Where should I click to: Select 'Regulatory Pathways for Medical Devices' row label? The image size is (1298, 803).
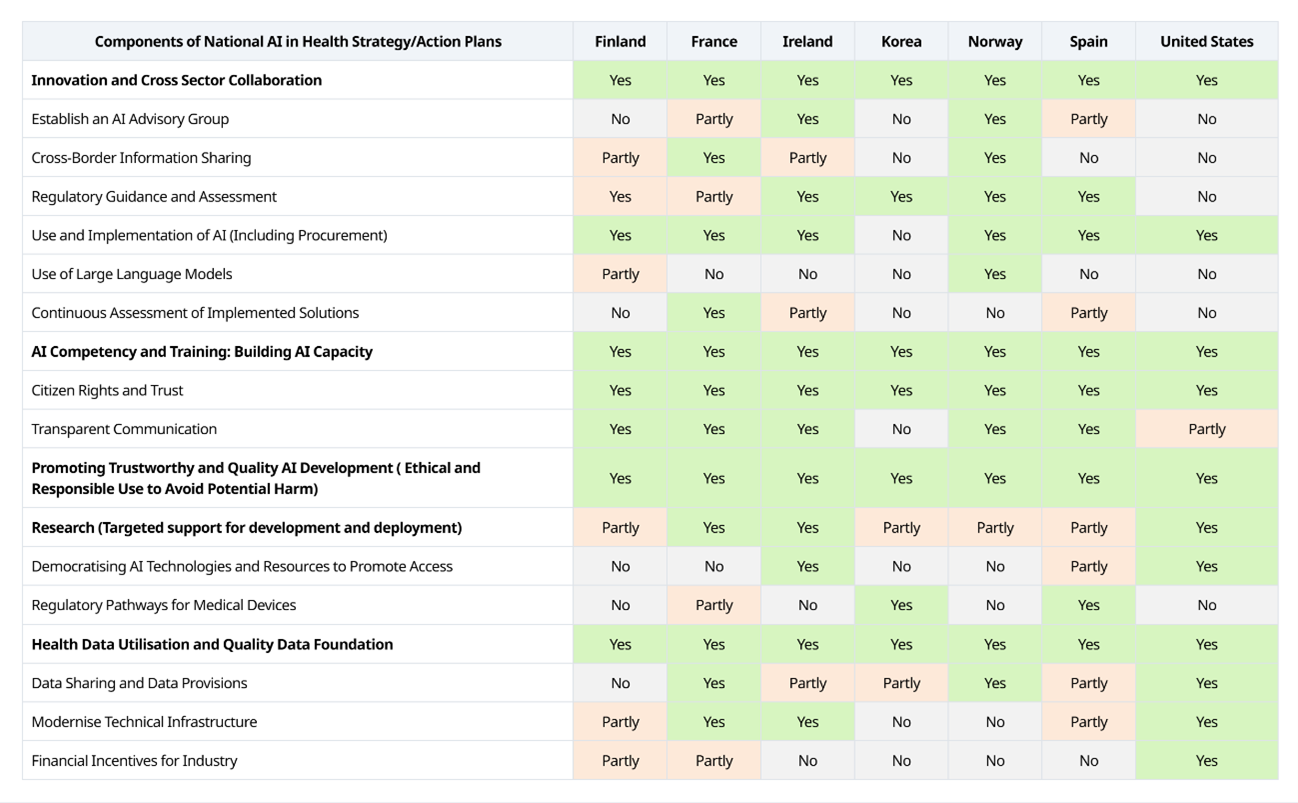[163, 605]
